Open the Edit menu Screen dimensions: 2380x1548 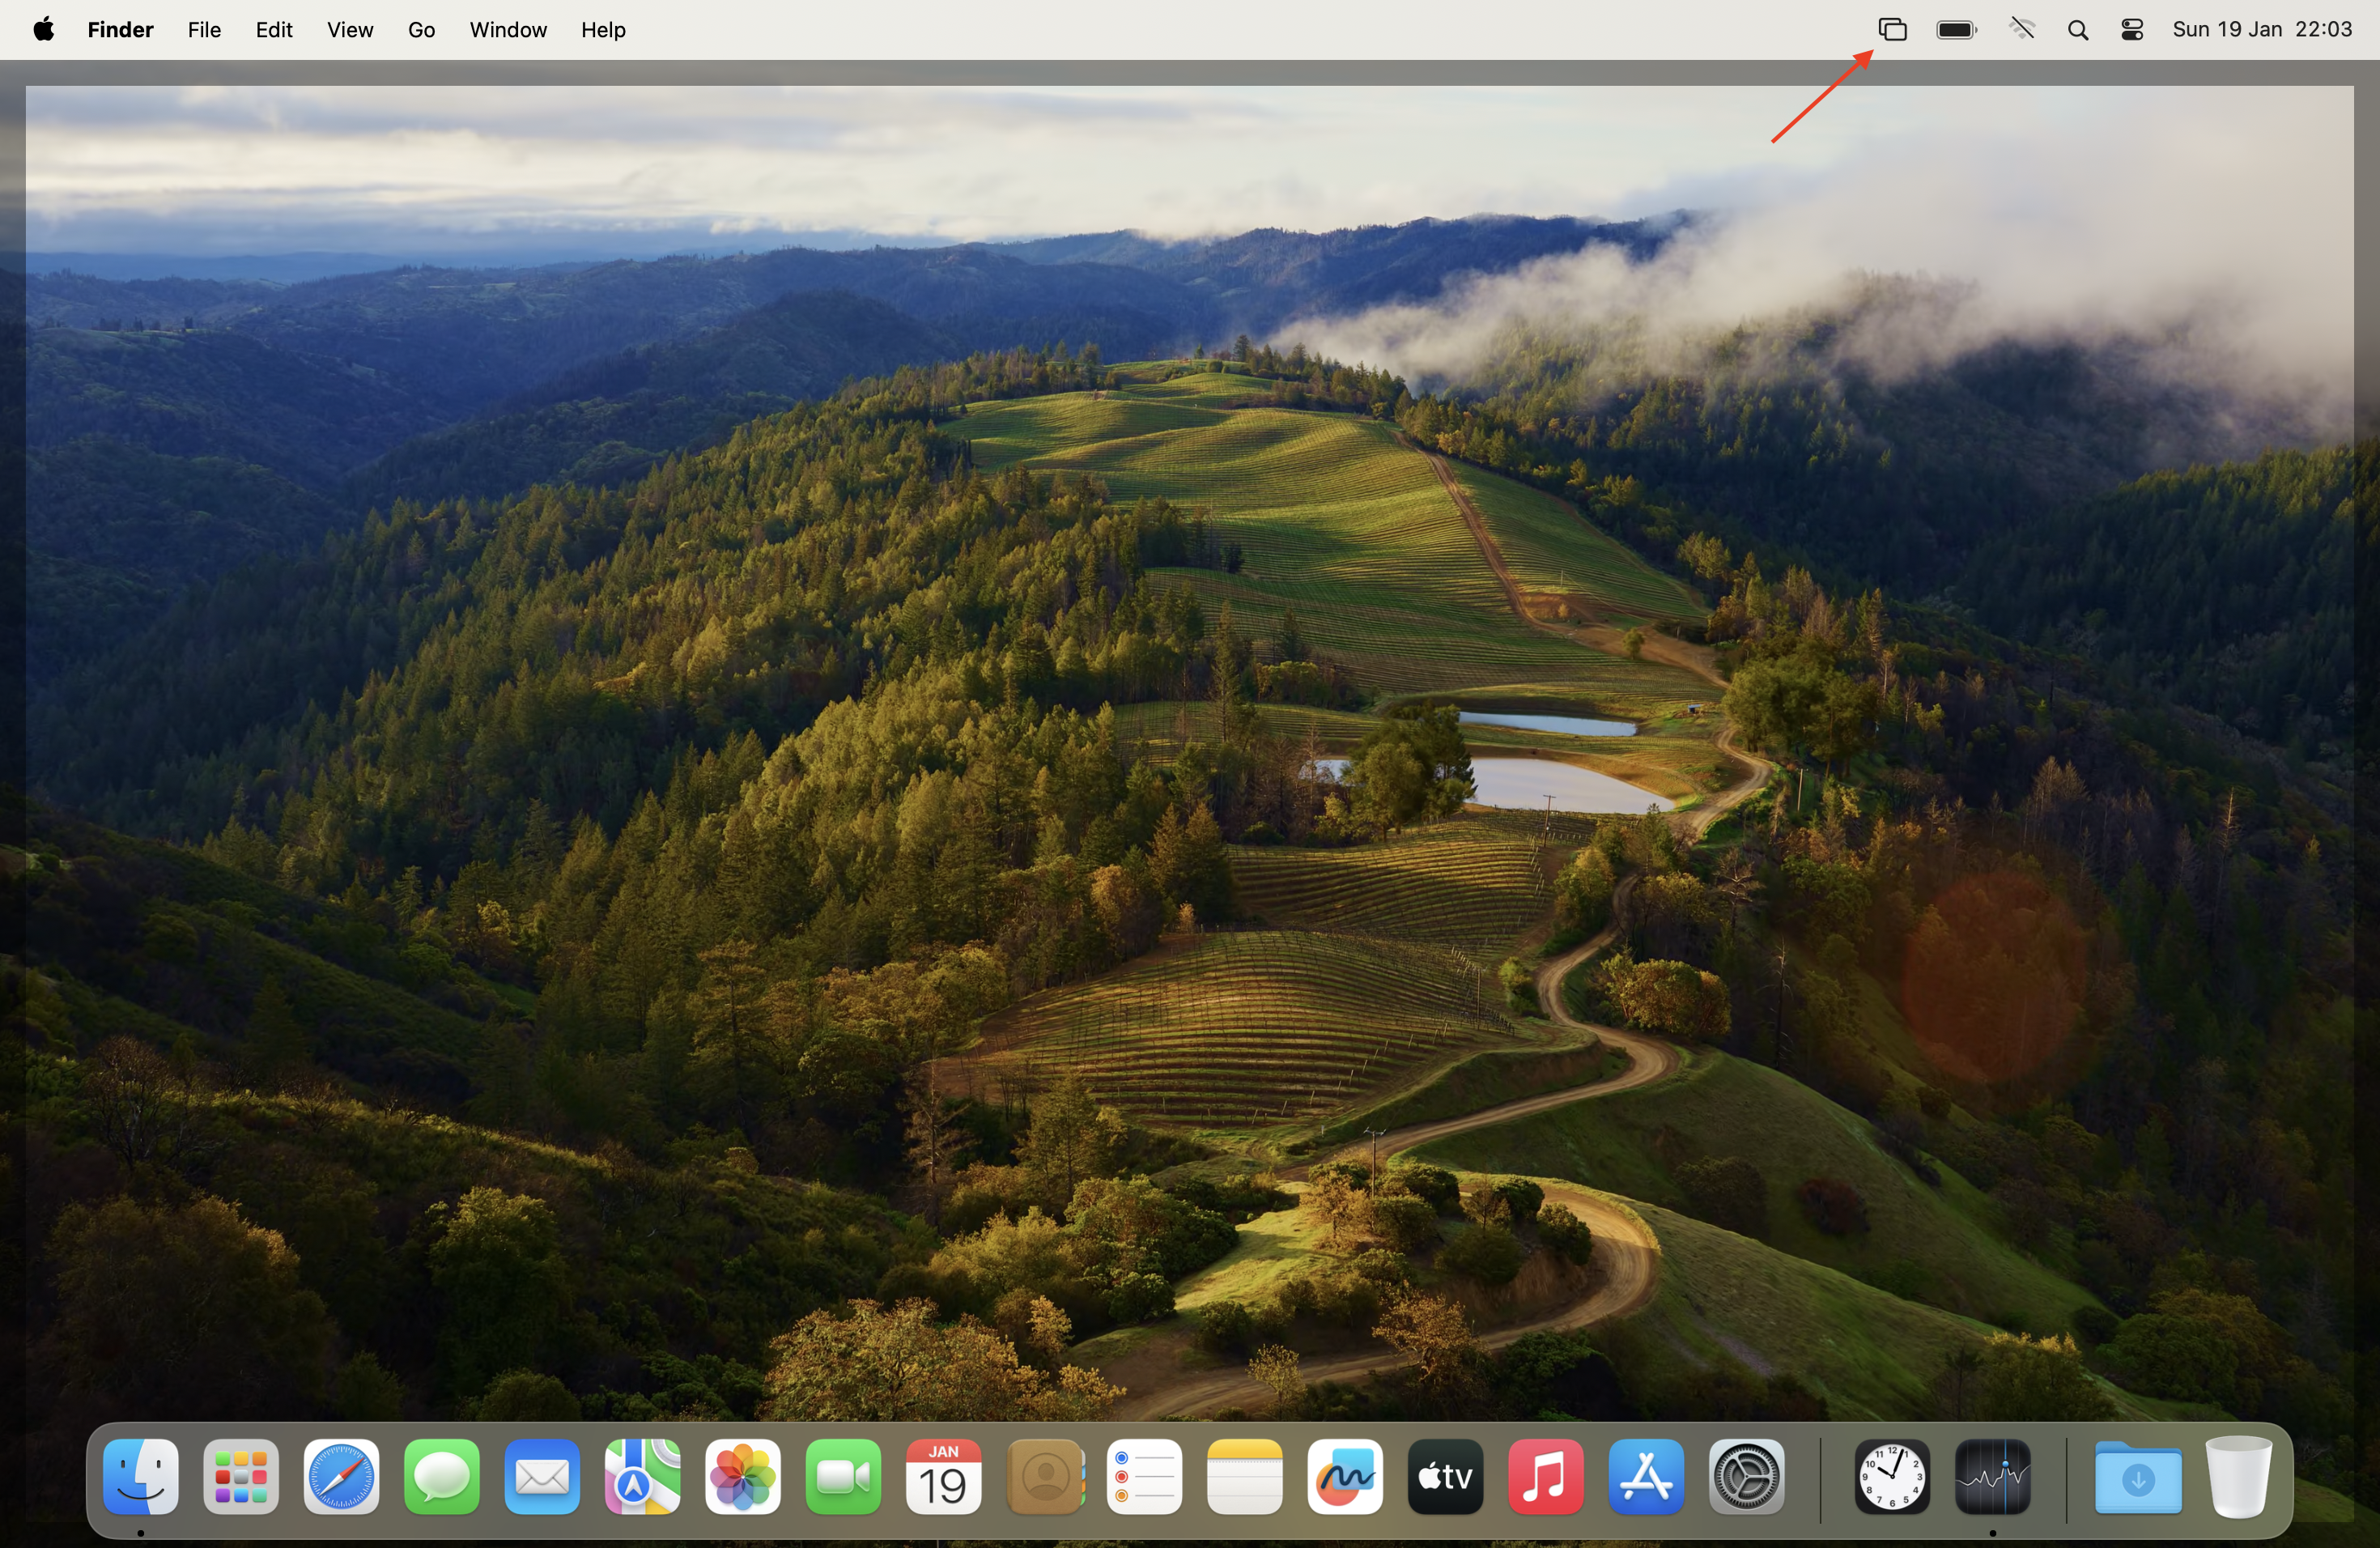click(274, 30)
